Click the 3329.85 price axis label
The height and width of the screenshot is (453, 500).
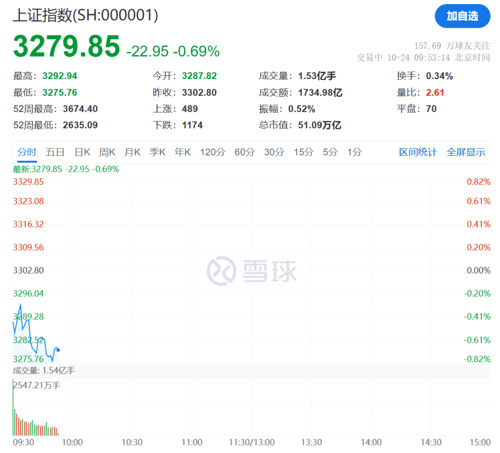pos(28,182)
